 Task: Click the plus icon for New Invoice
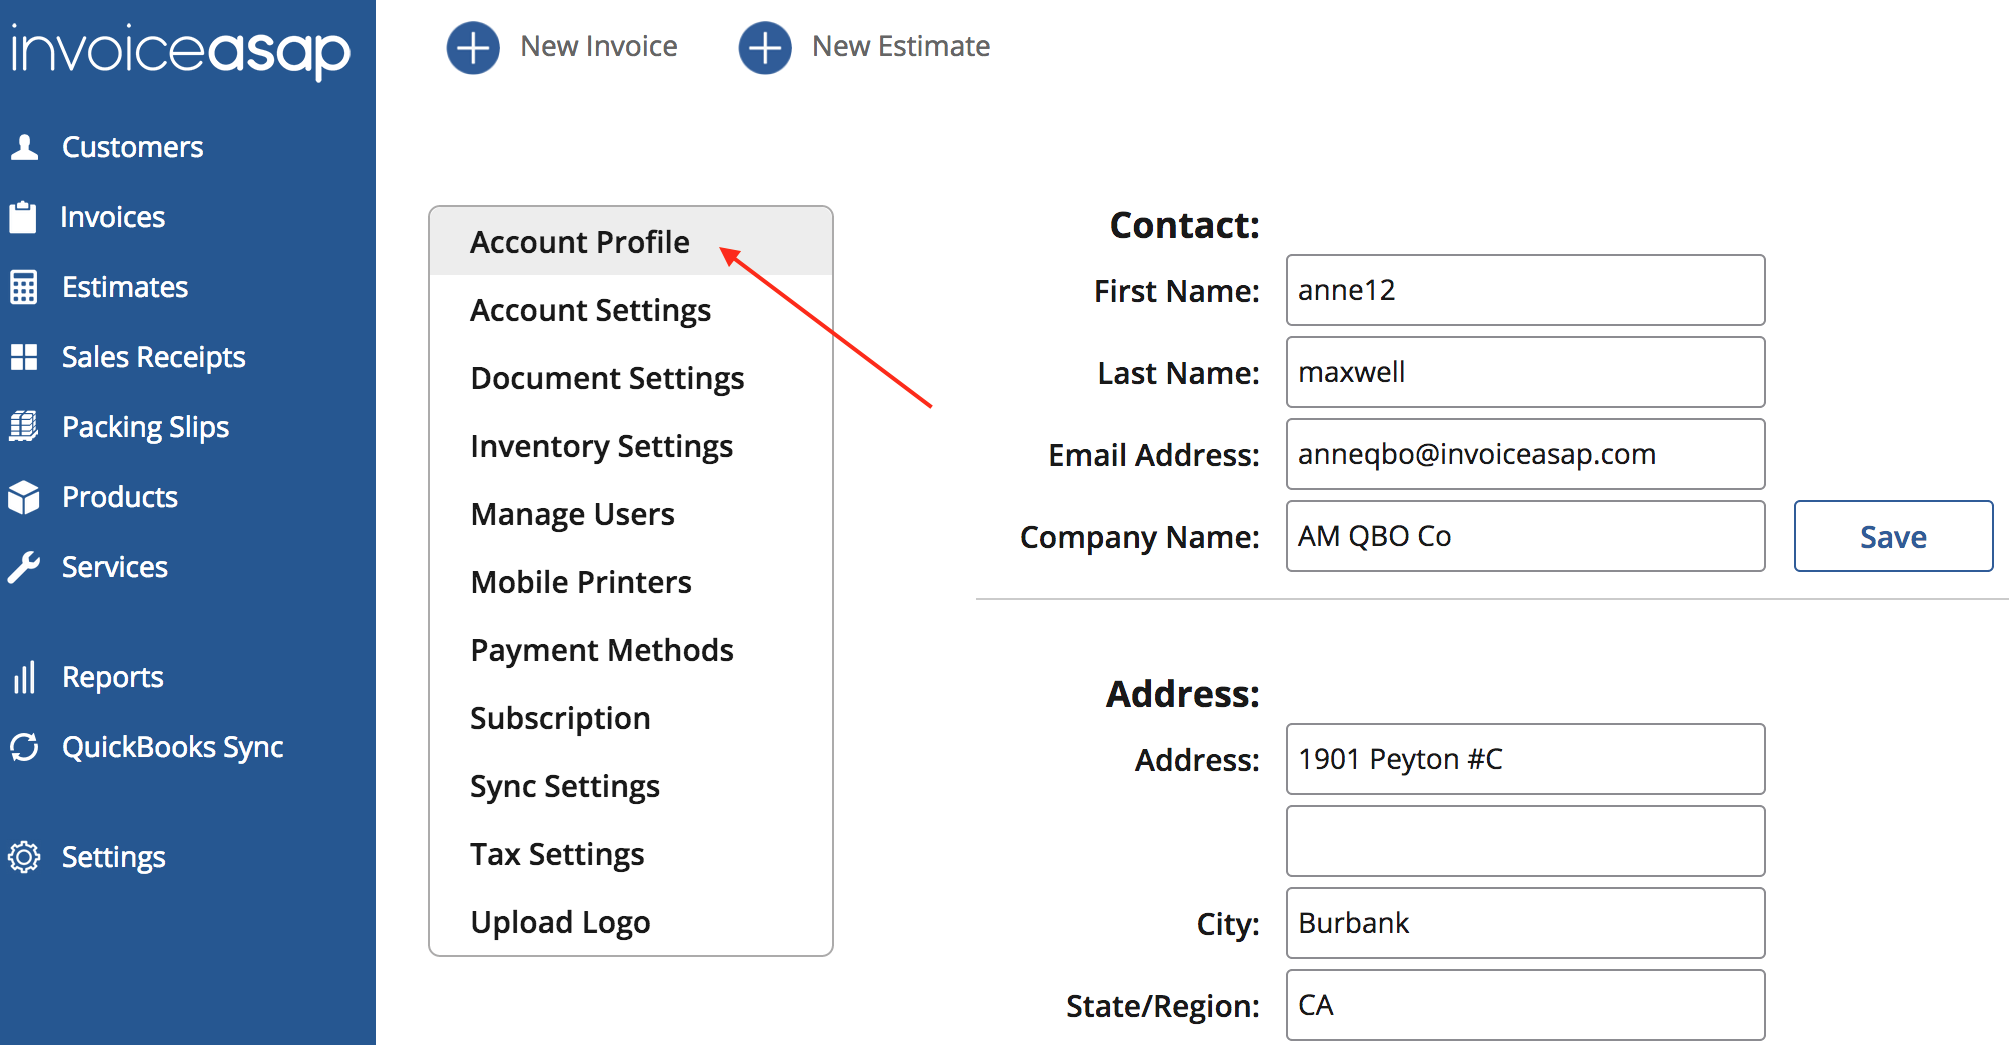click(x=472, y=47)
